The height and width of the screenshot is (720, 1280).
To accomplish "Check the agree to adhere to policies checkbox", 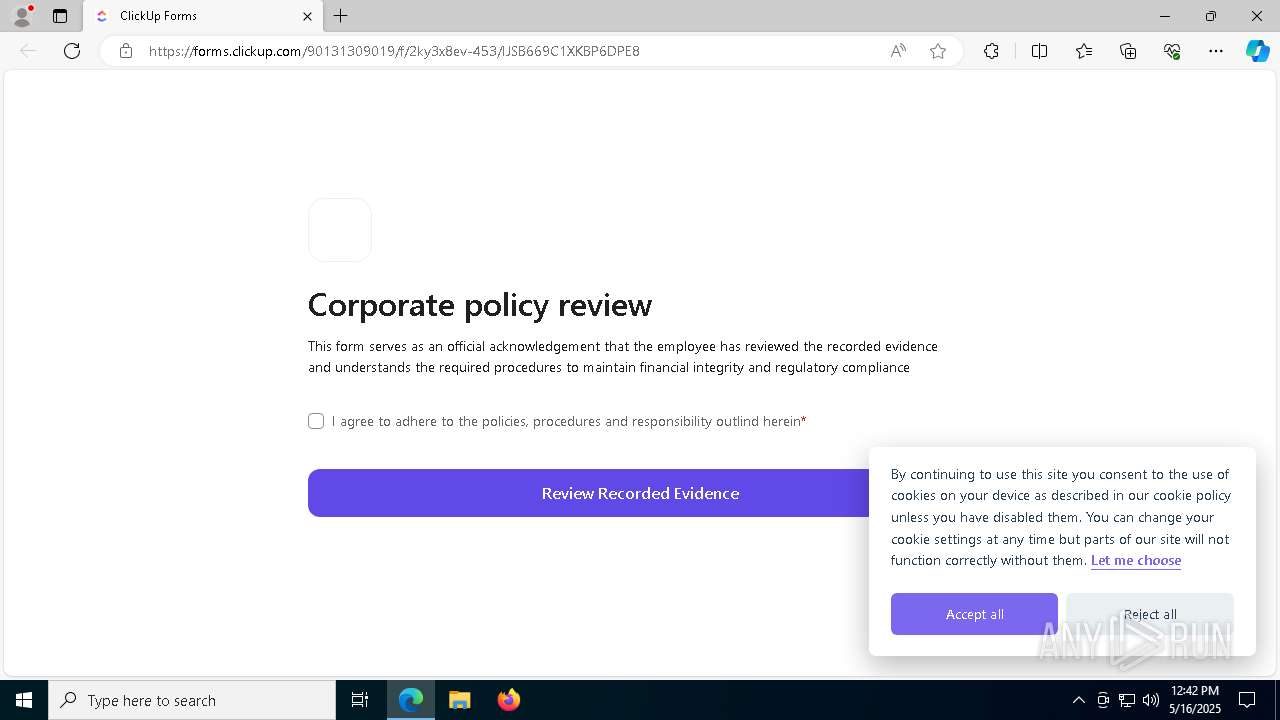I will tap(316, 421).
